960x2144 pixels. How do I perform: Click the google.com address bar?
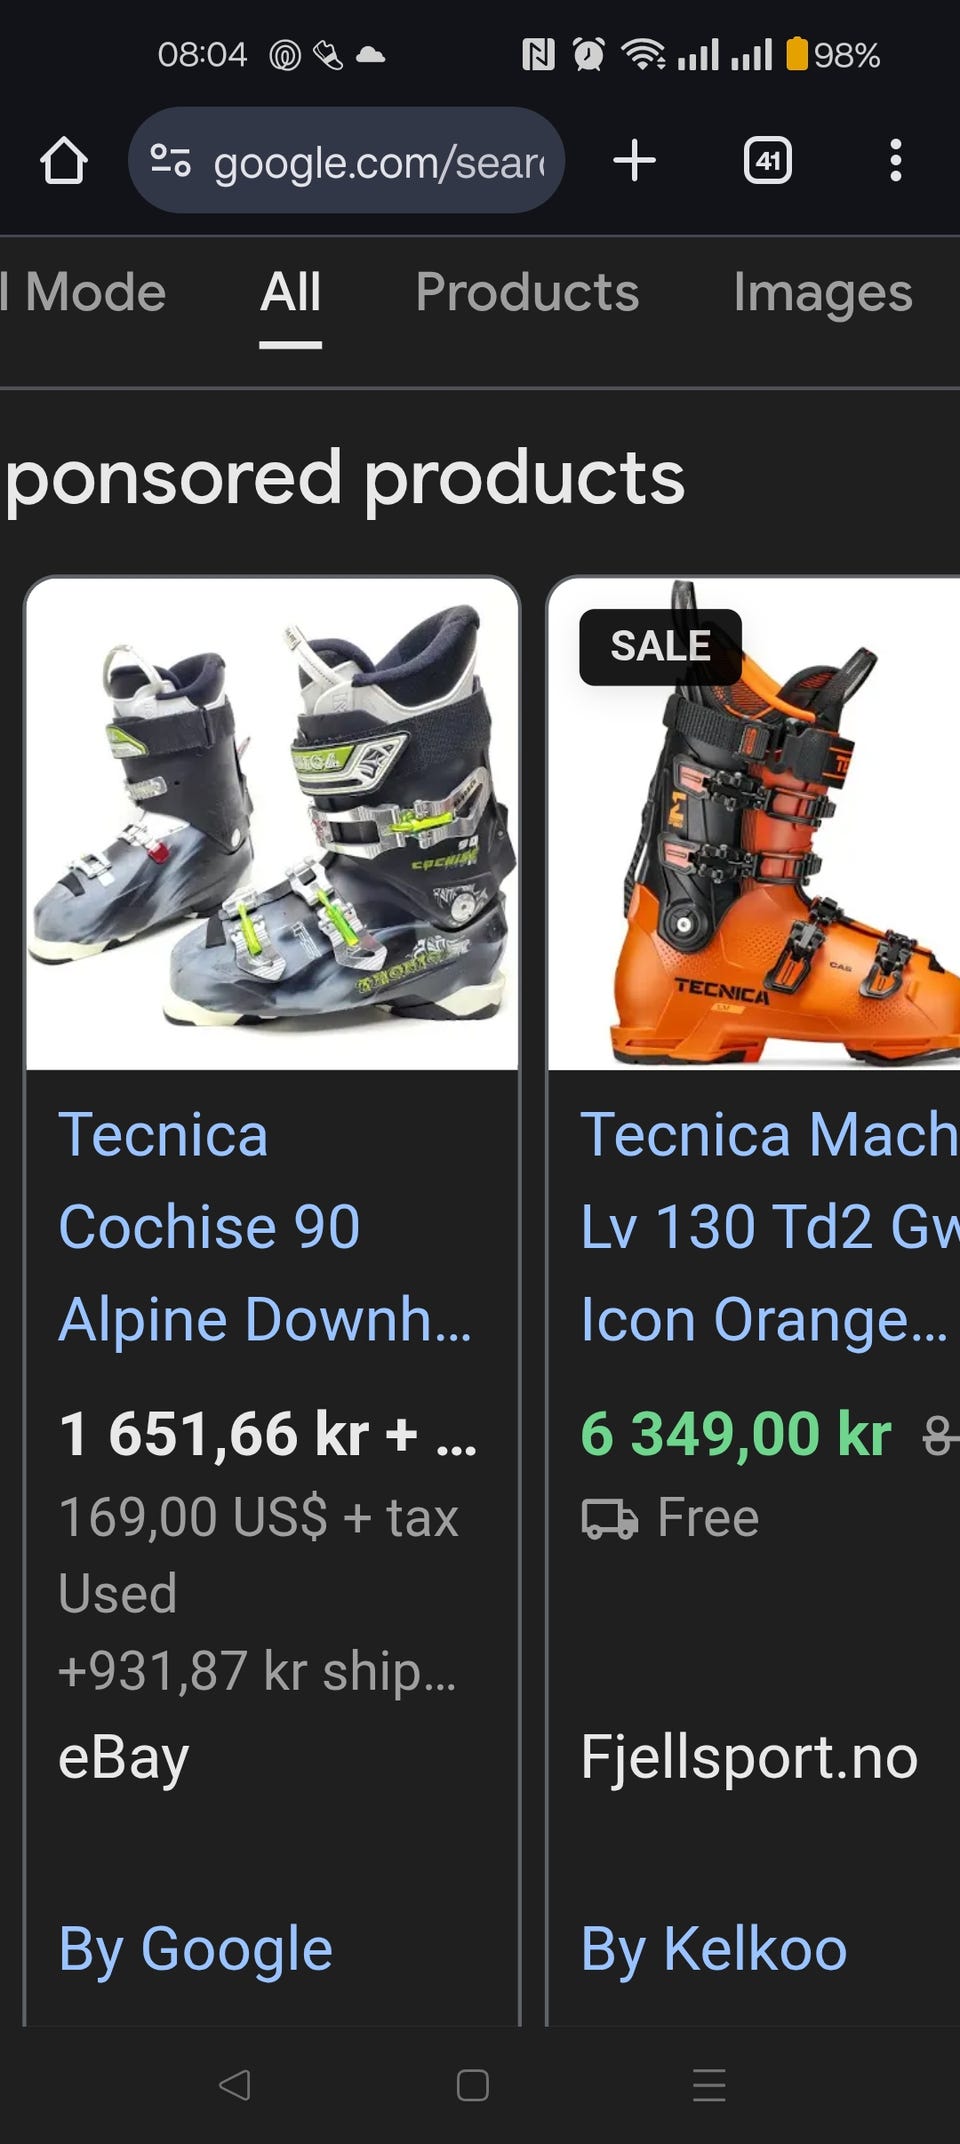point(346,160)
